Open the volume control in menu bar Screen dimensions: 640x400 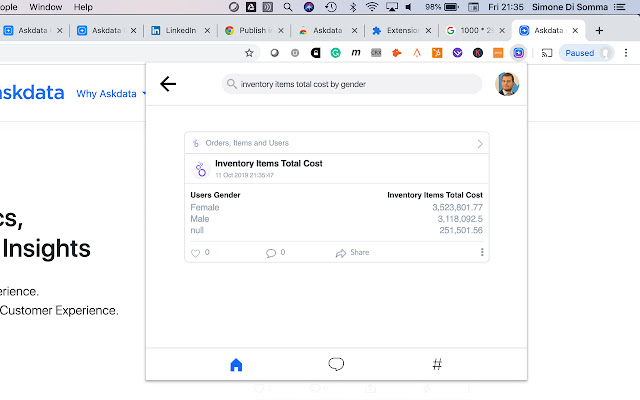click(x=409, y=7)
